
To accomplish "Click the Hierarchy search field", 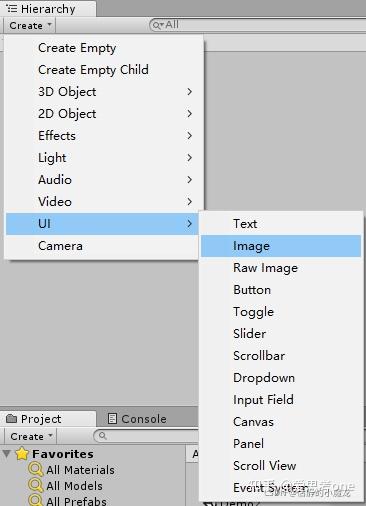I will 257,25.
